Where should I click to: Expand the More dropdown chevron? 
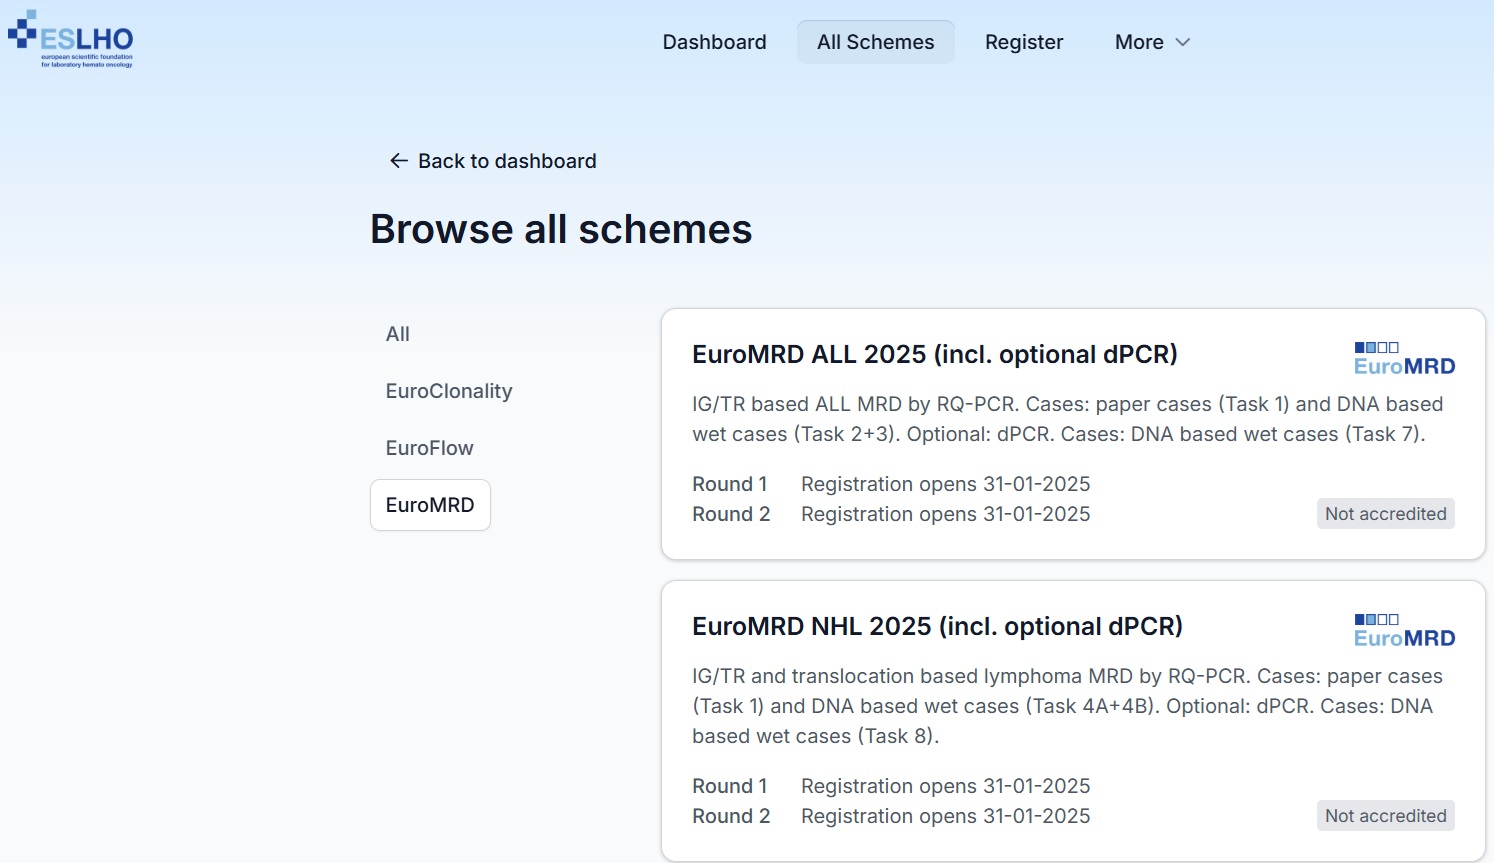click(1183, 42)
